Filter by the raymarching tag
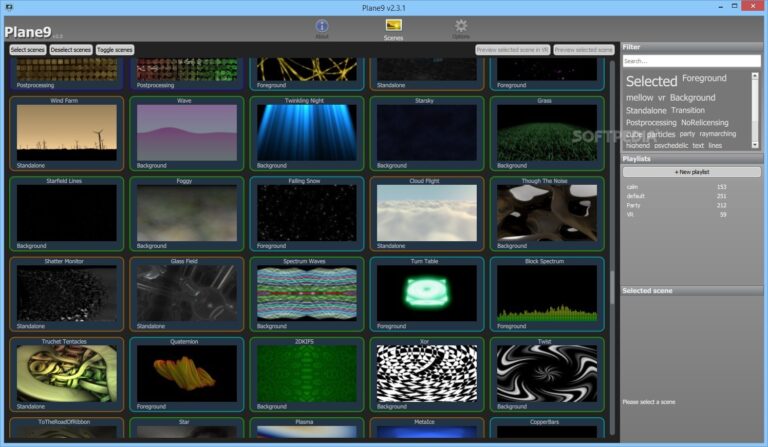 click(718, 134)
